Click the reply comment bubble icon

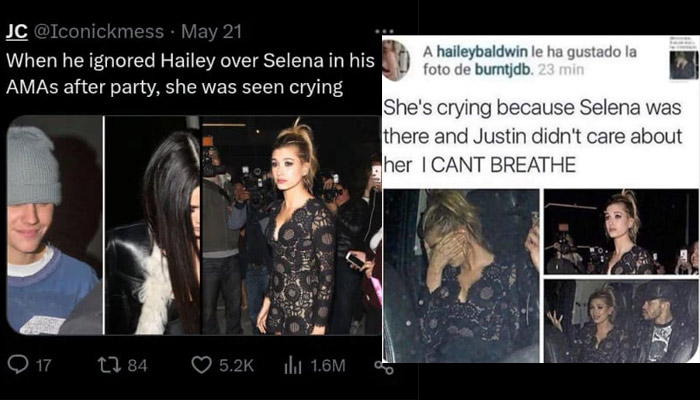click(x=18, y=366)
